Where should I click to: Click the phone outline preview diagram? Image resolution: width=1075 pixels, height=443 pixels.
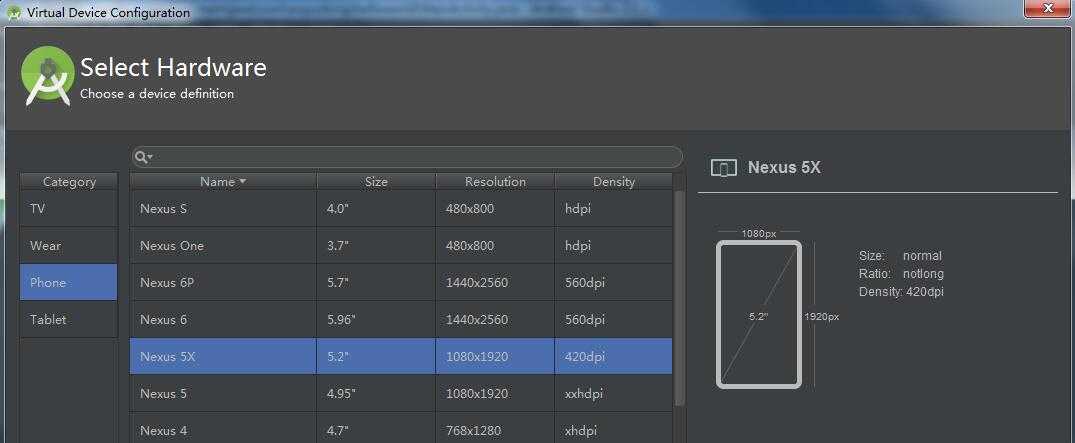[759, 315]
